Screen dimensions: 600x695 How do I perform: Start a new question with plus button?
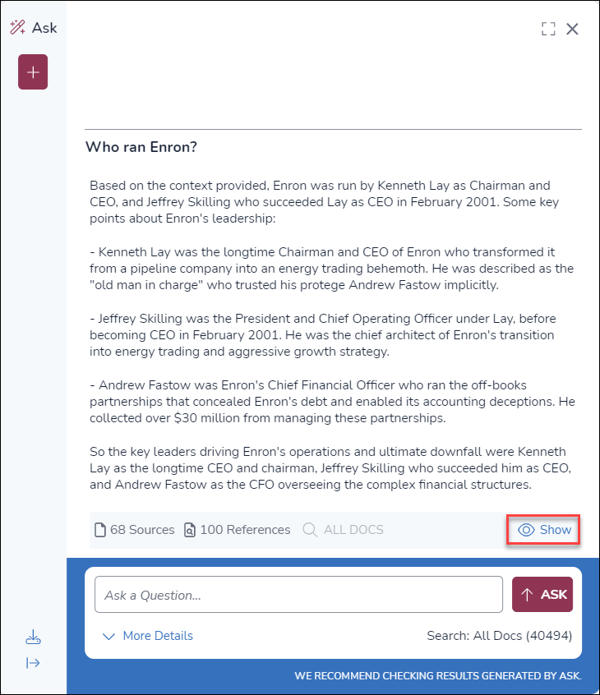coord(33,72)
